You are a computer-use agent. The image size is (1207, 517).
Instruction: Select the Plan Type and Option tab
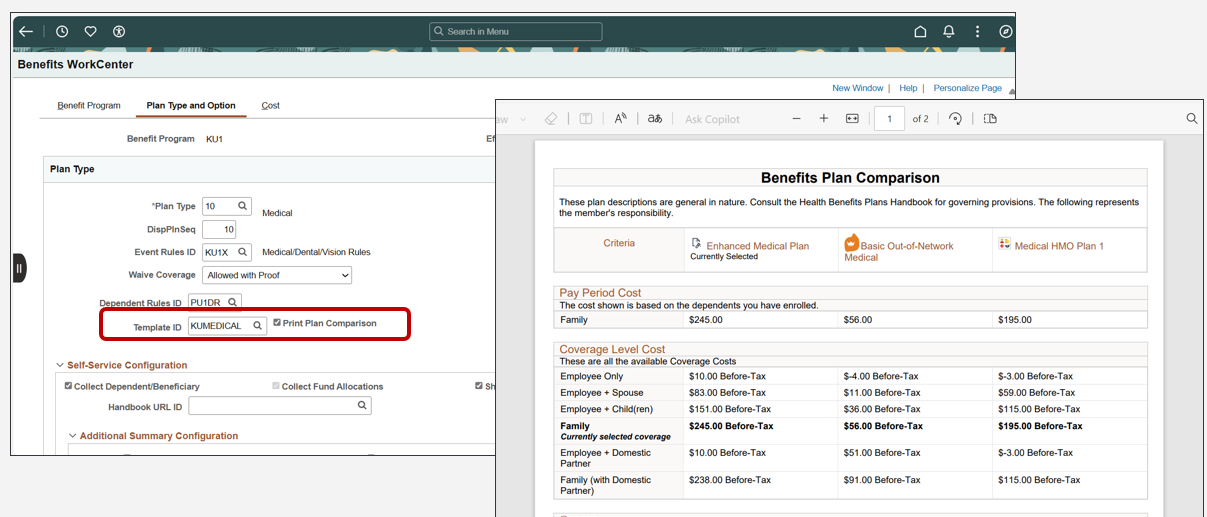(191, 105)
